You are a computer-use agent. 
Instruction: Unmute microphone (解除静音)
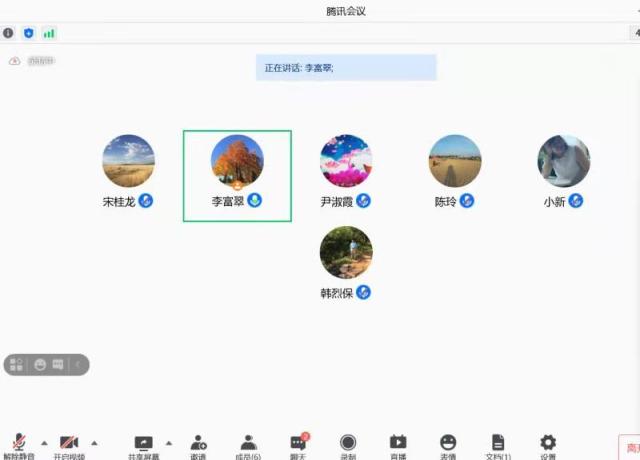tap(19, 444)
